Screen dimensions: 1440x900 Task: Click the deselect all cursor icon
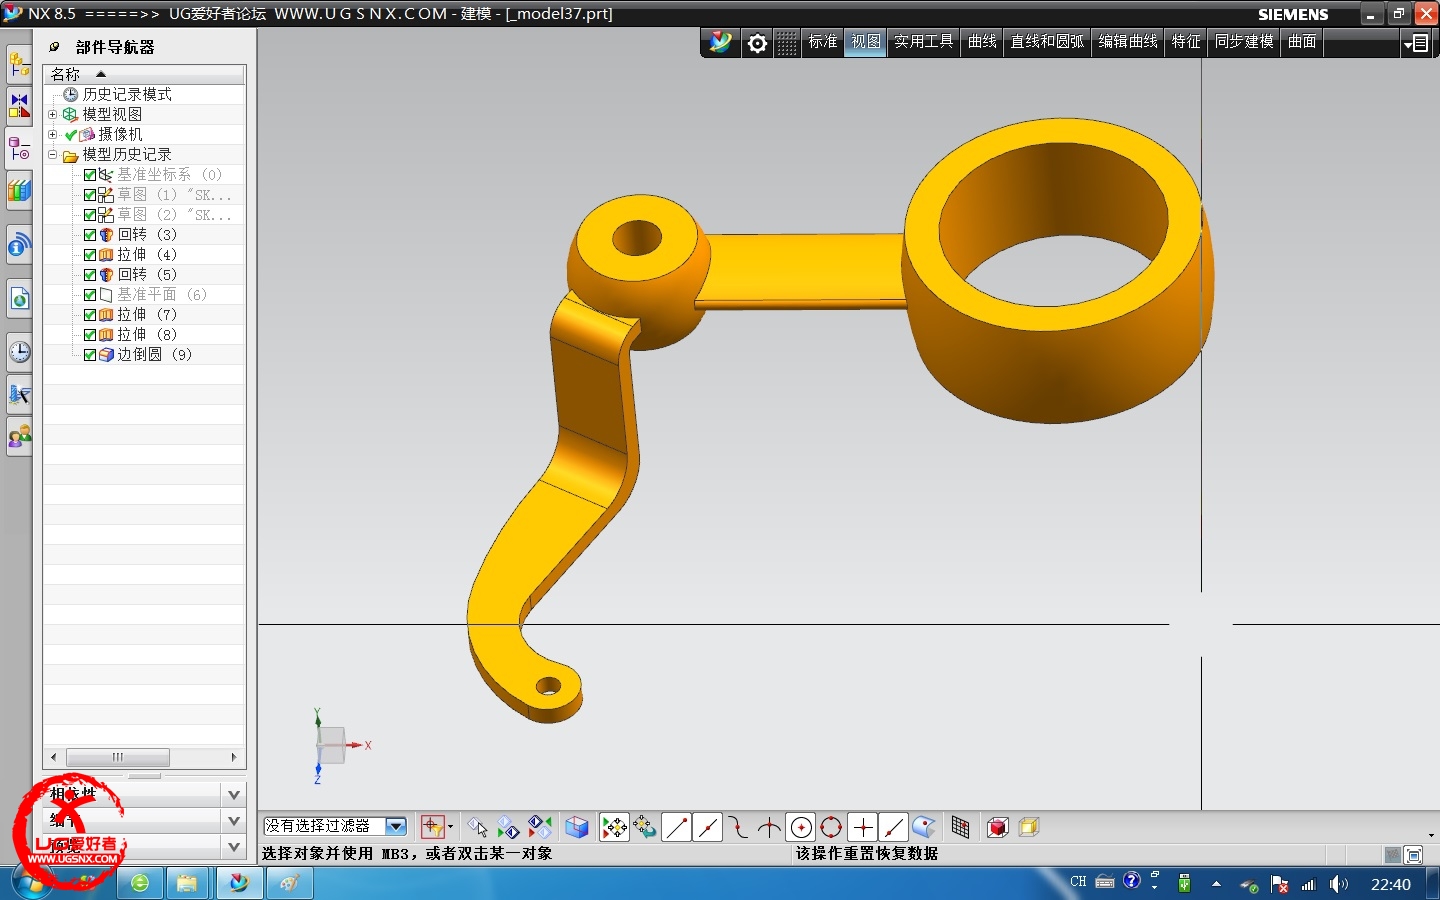[478, 827]
